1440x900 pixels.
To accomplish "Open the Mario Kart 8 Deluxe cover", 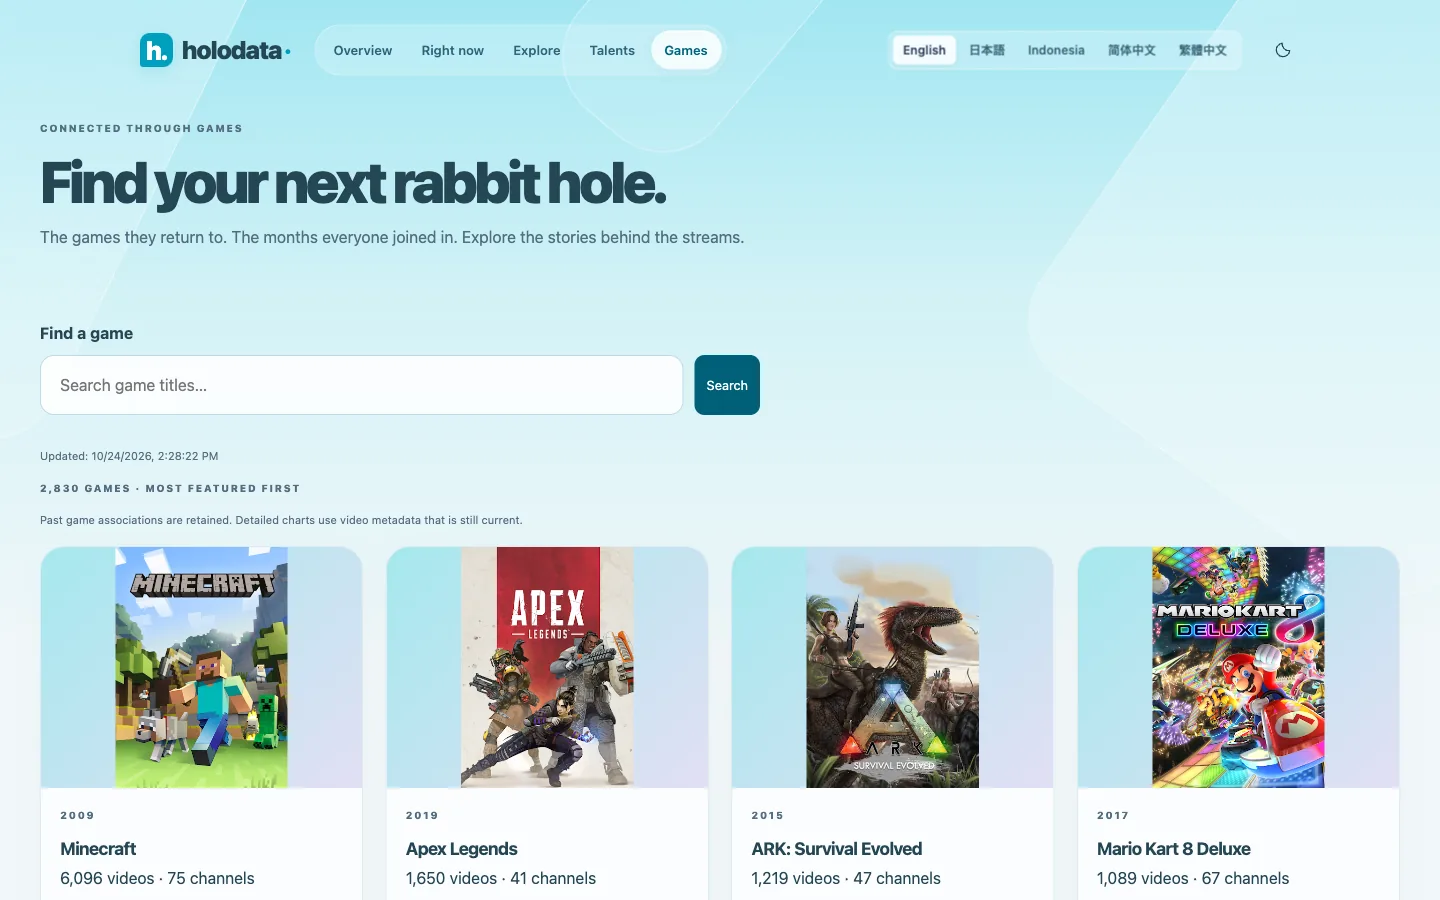I will [x=1238, y=667].
